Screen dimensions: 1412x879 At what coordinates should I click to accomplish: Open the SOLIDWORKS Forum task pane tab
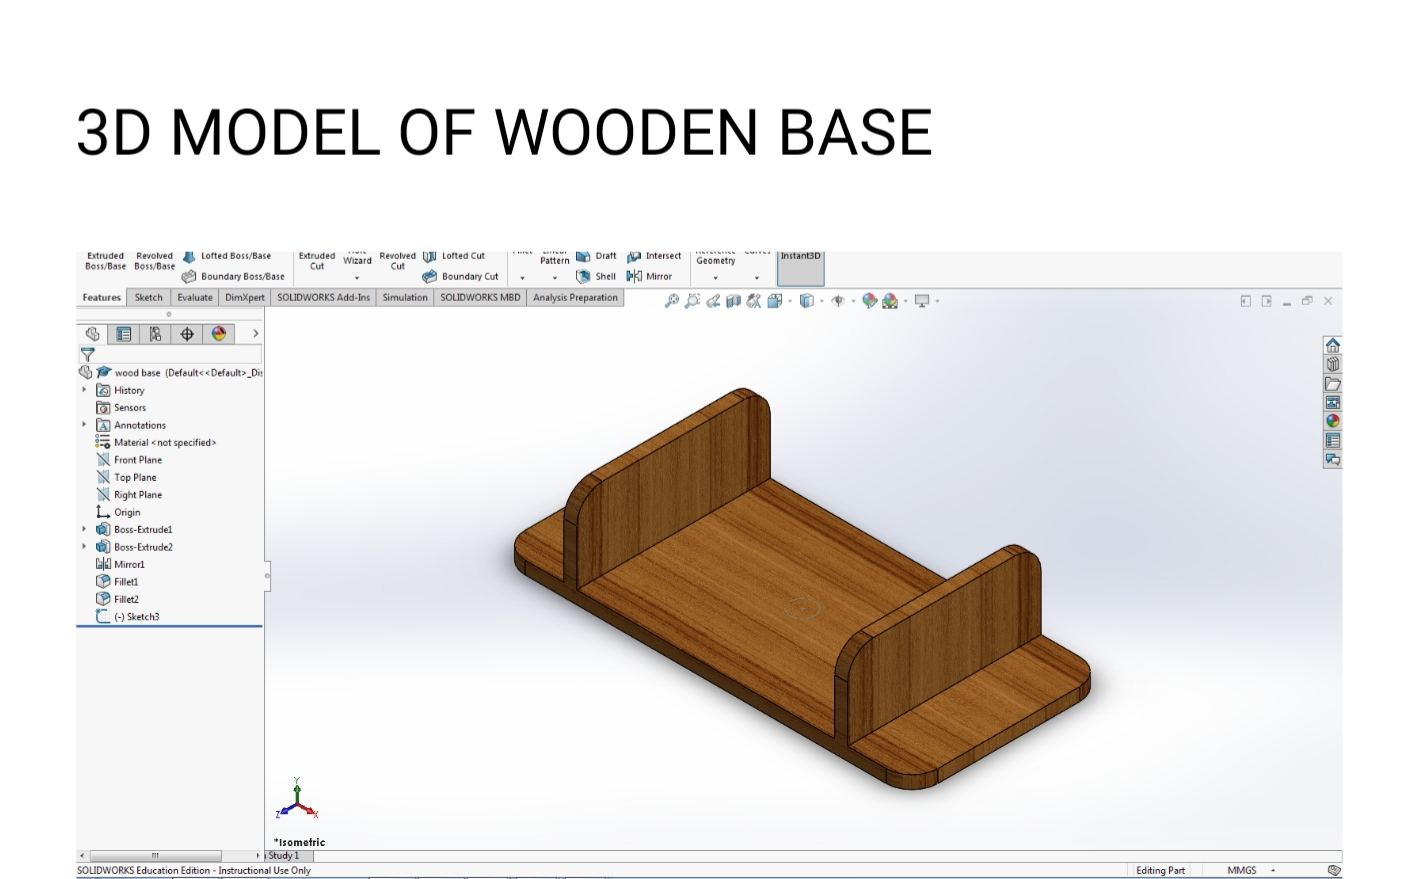click(x=1332, y=459)
